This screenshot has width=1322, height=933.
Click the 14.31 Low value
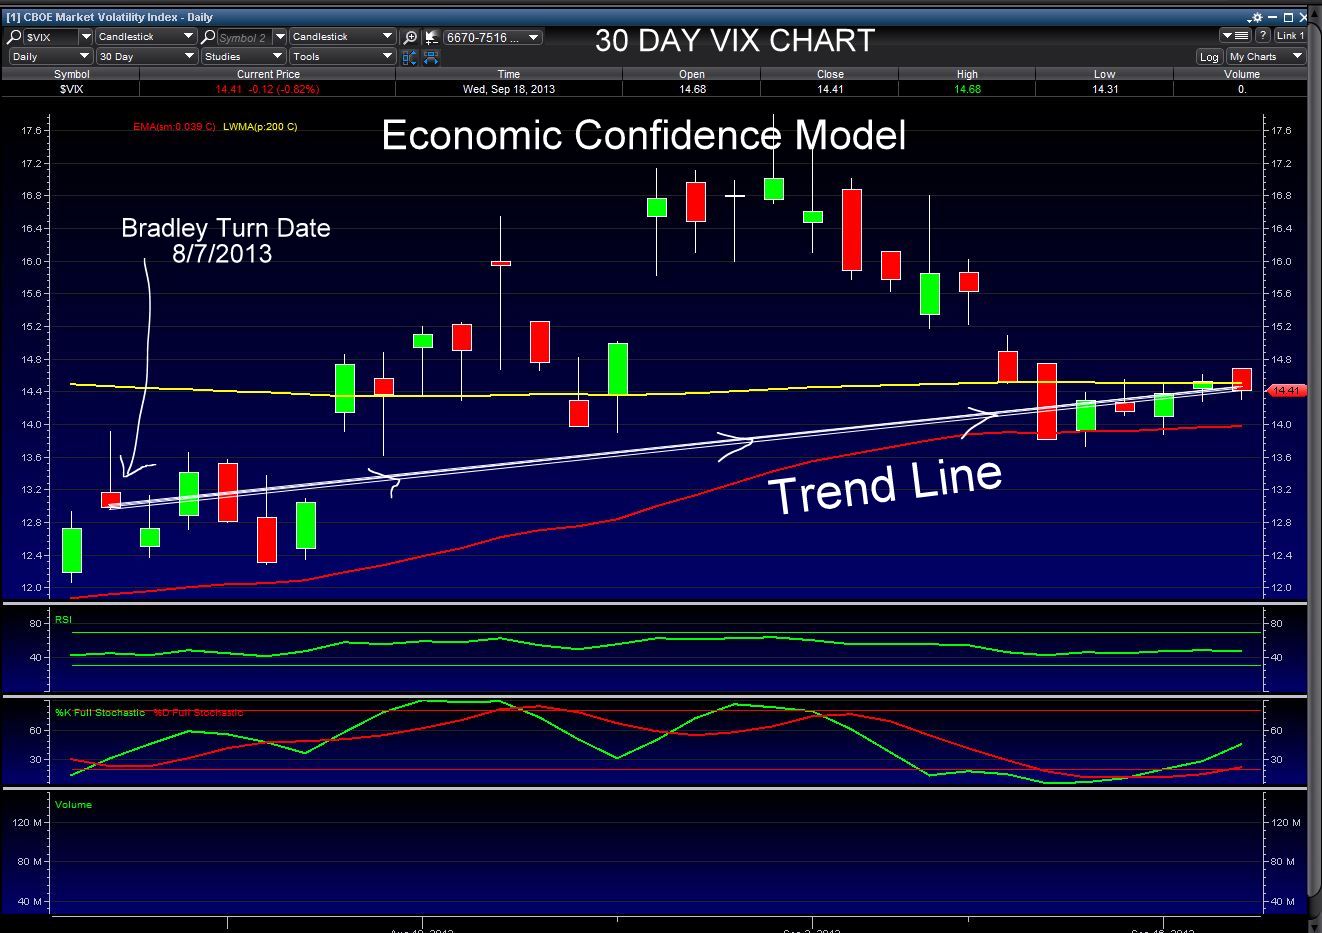(1104, 89)
